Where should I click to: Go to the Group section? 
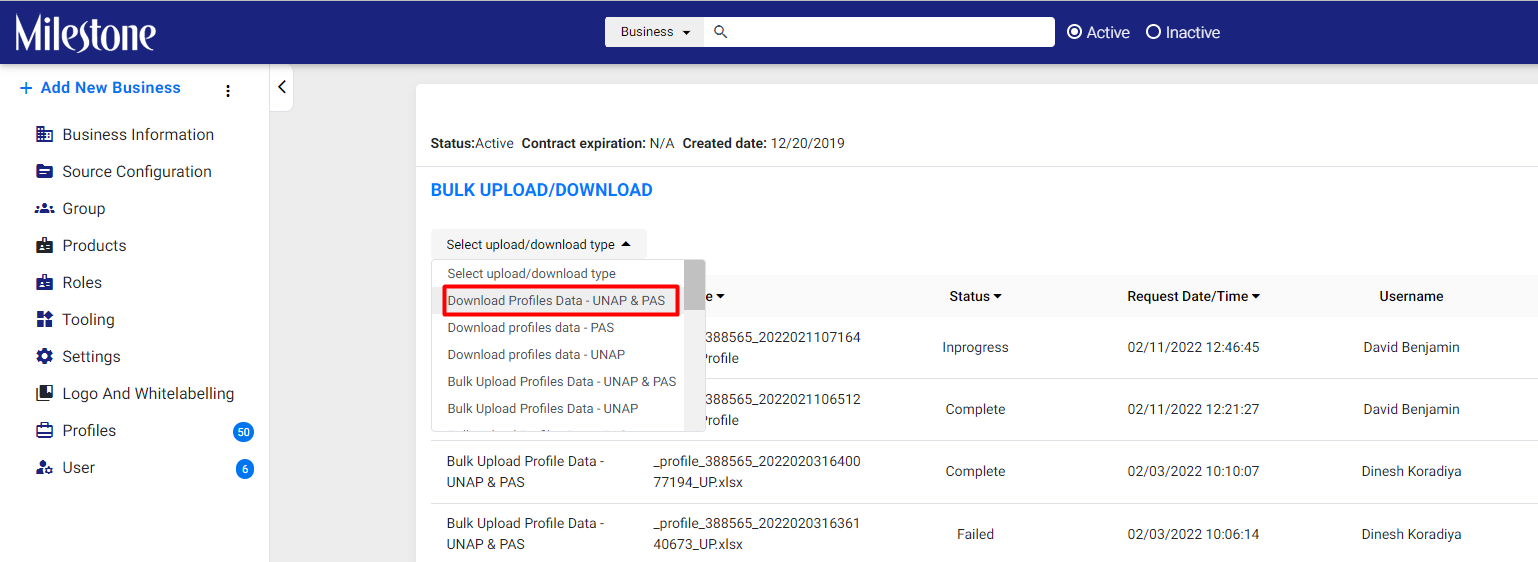tap(84, 208)
